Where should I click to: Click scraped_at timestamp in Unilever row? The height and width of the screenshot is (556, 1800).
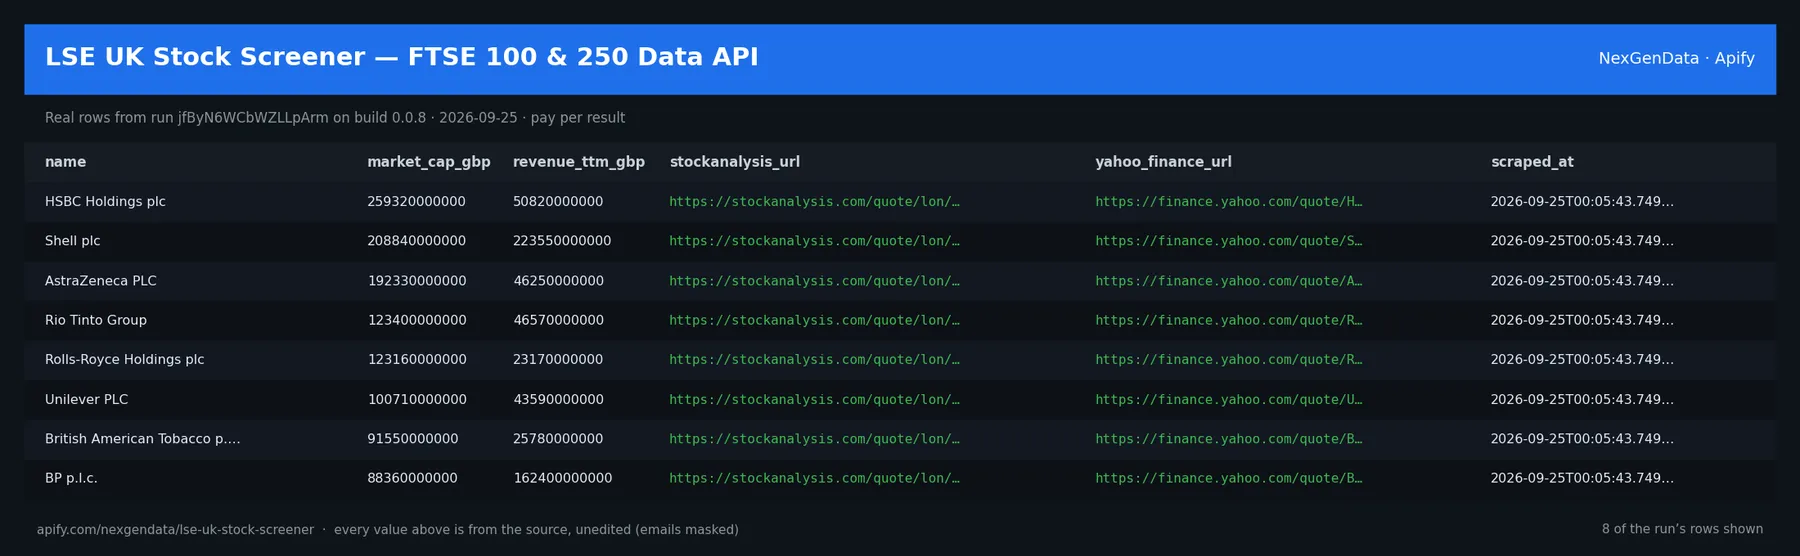tap(1582, 399)
